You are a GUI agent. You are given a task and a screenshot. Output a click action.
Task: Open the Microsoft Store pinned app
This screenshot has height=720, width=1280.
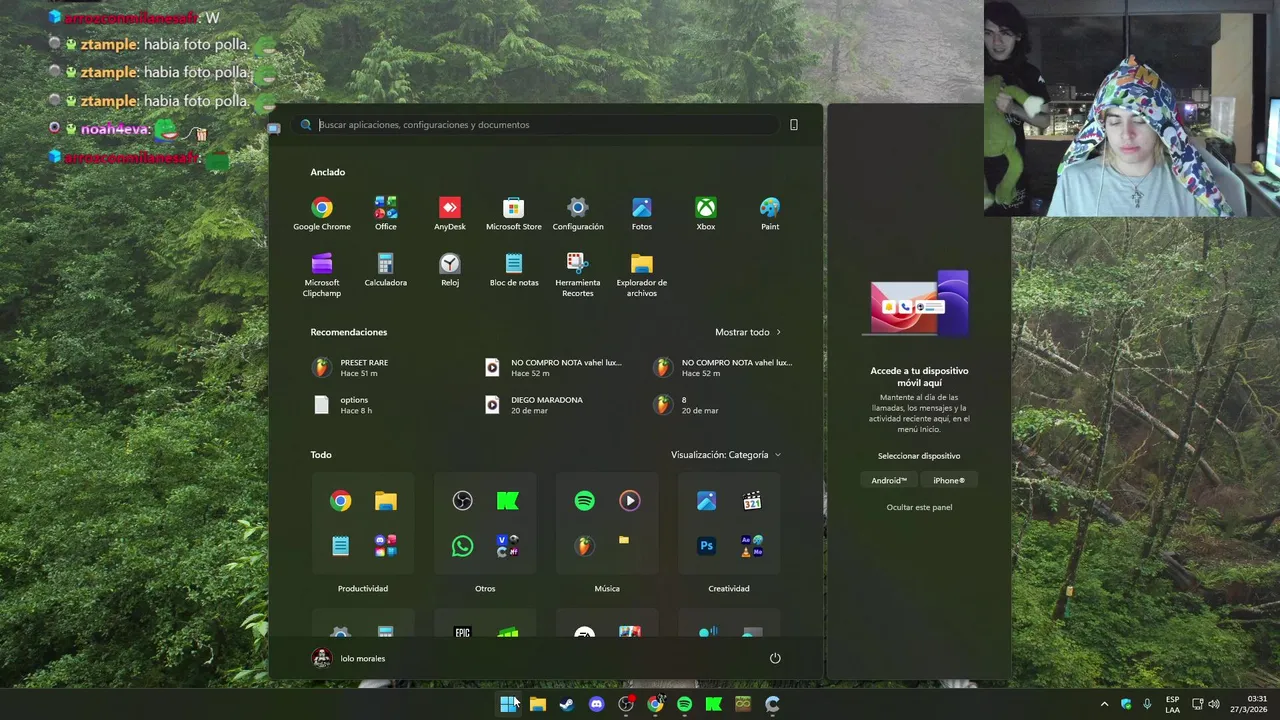(514, 213)
